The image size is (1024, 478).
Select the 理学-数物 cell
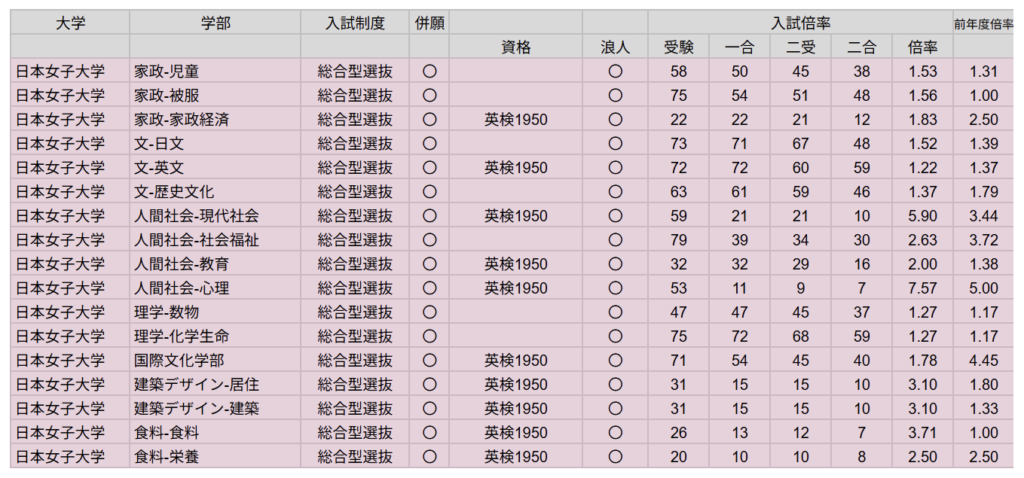pos(215,312)
